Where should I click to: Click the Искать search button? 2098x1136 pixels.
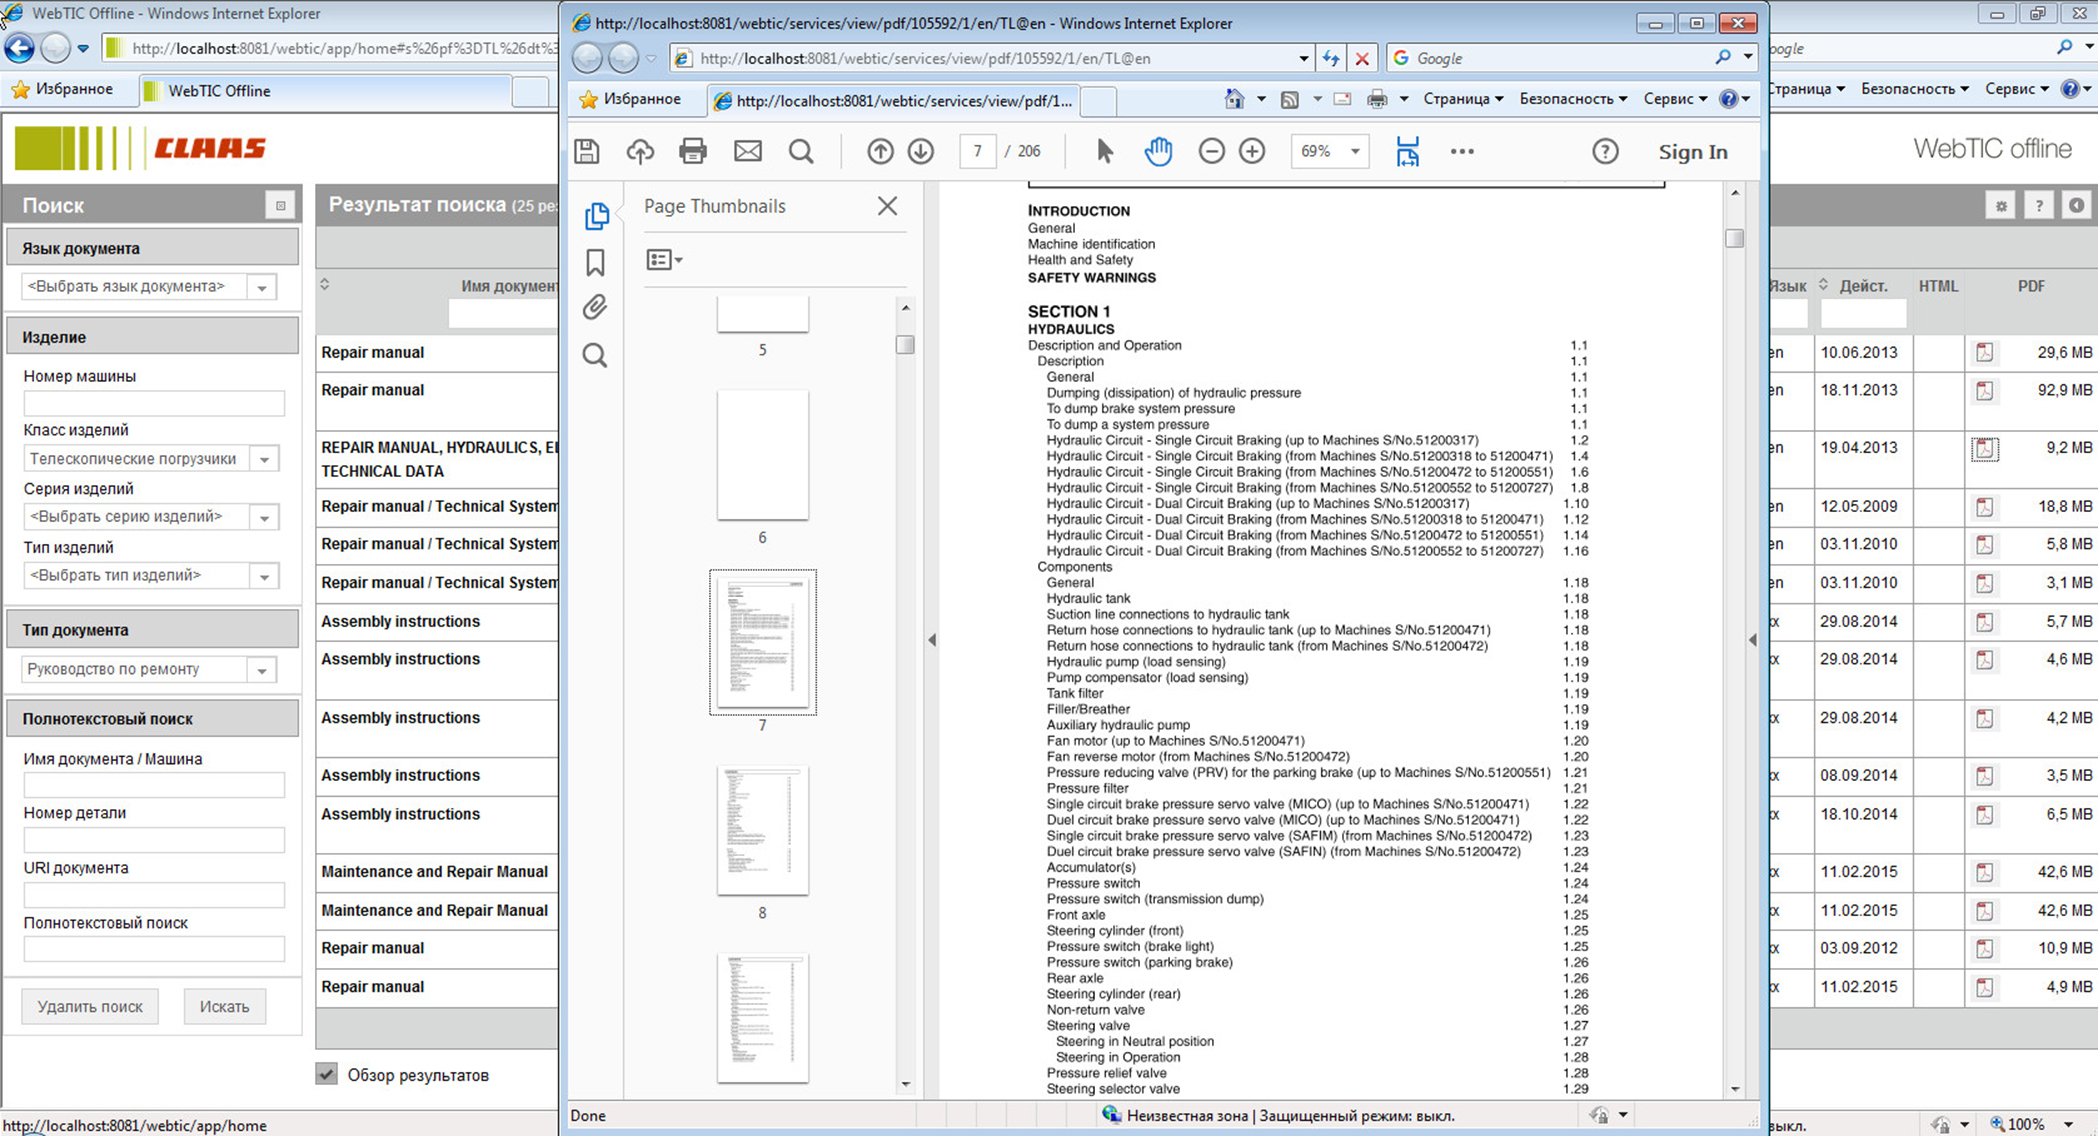pyautogui.click(x=224, y=1006)
